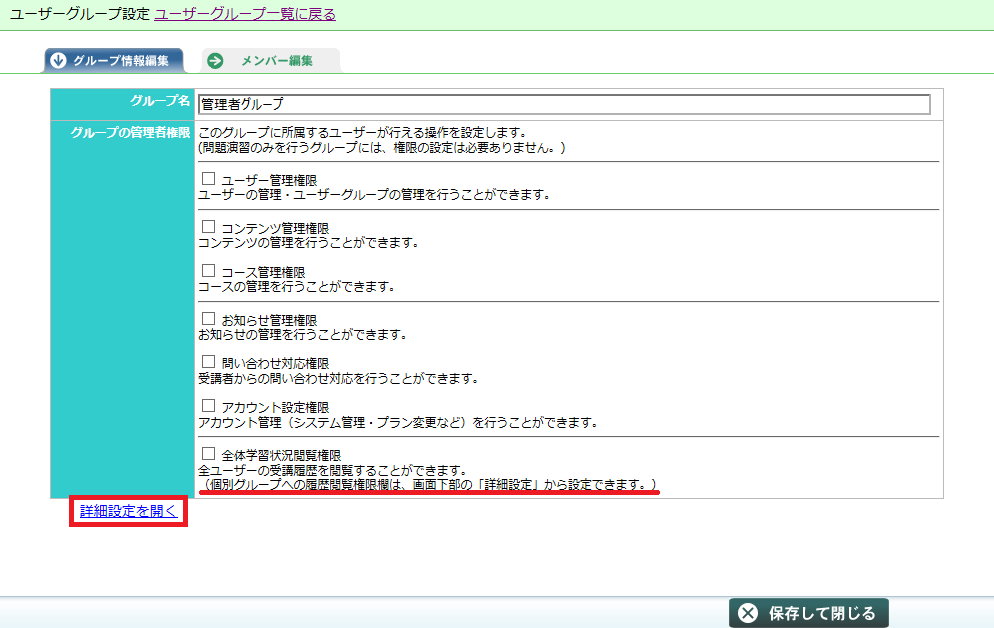Image resolution: width=994 pixels, height=628 pixels.
Task: Select the アカウント設定権限 checkbox
Action: tap(208, 406)
